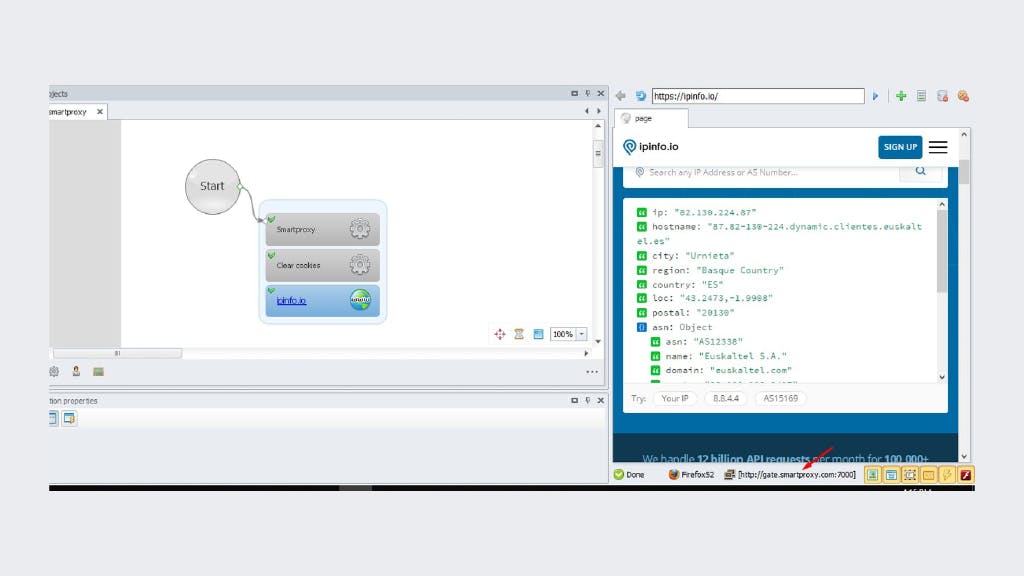Click the three dots overflow button

coord(592,372)
